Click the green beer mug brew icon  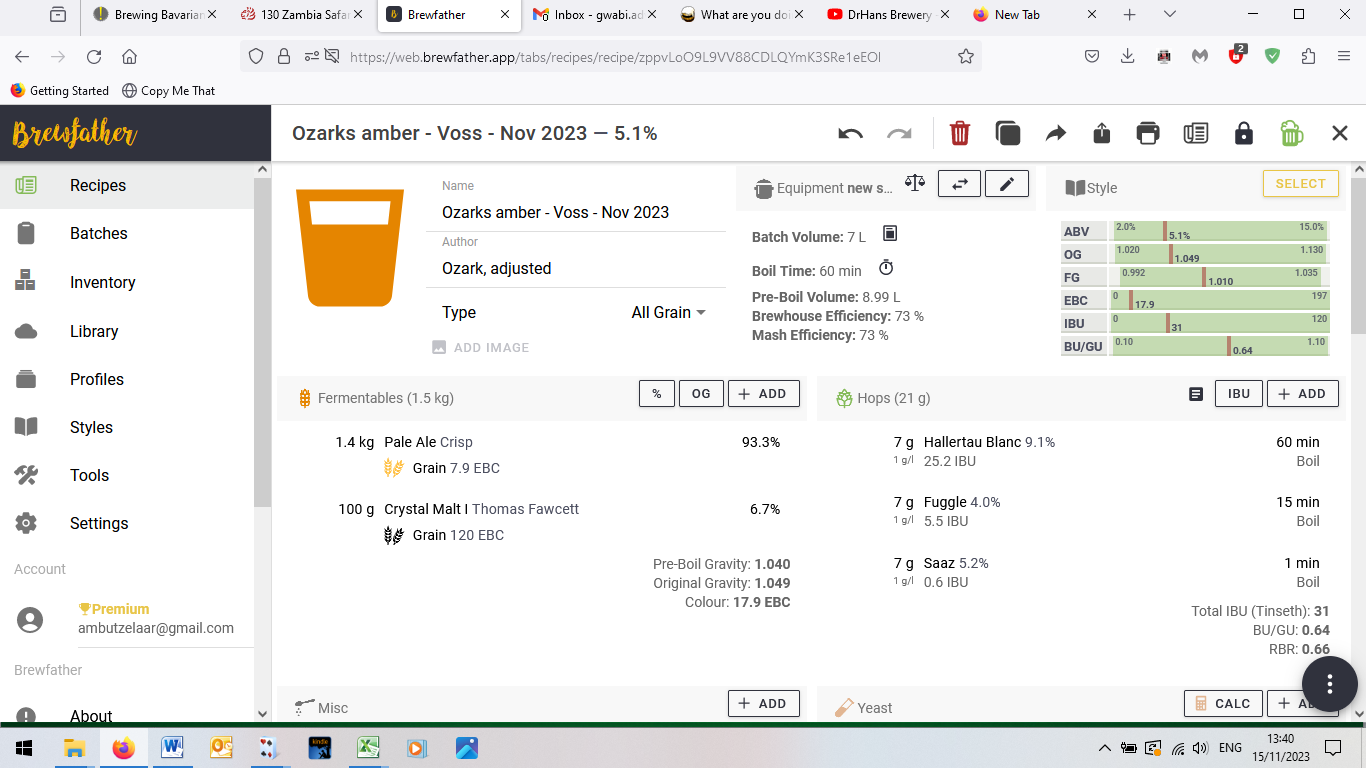pyautogui.click(x=1291, y=133)
